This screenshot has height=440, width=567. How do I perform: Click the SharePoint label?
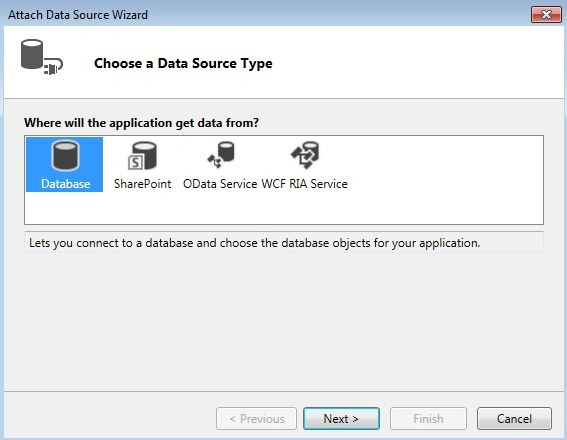(x=142, y=184)
